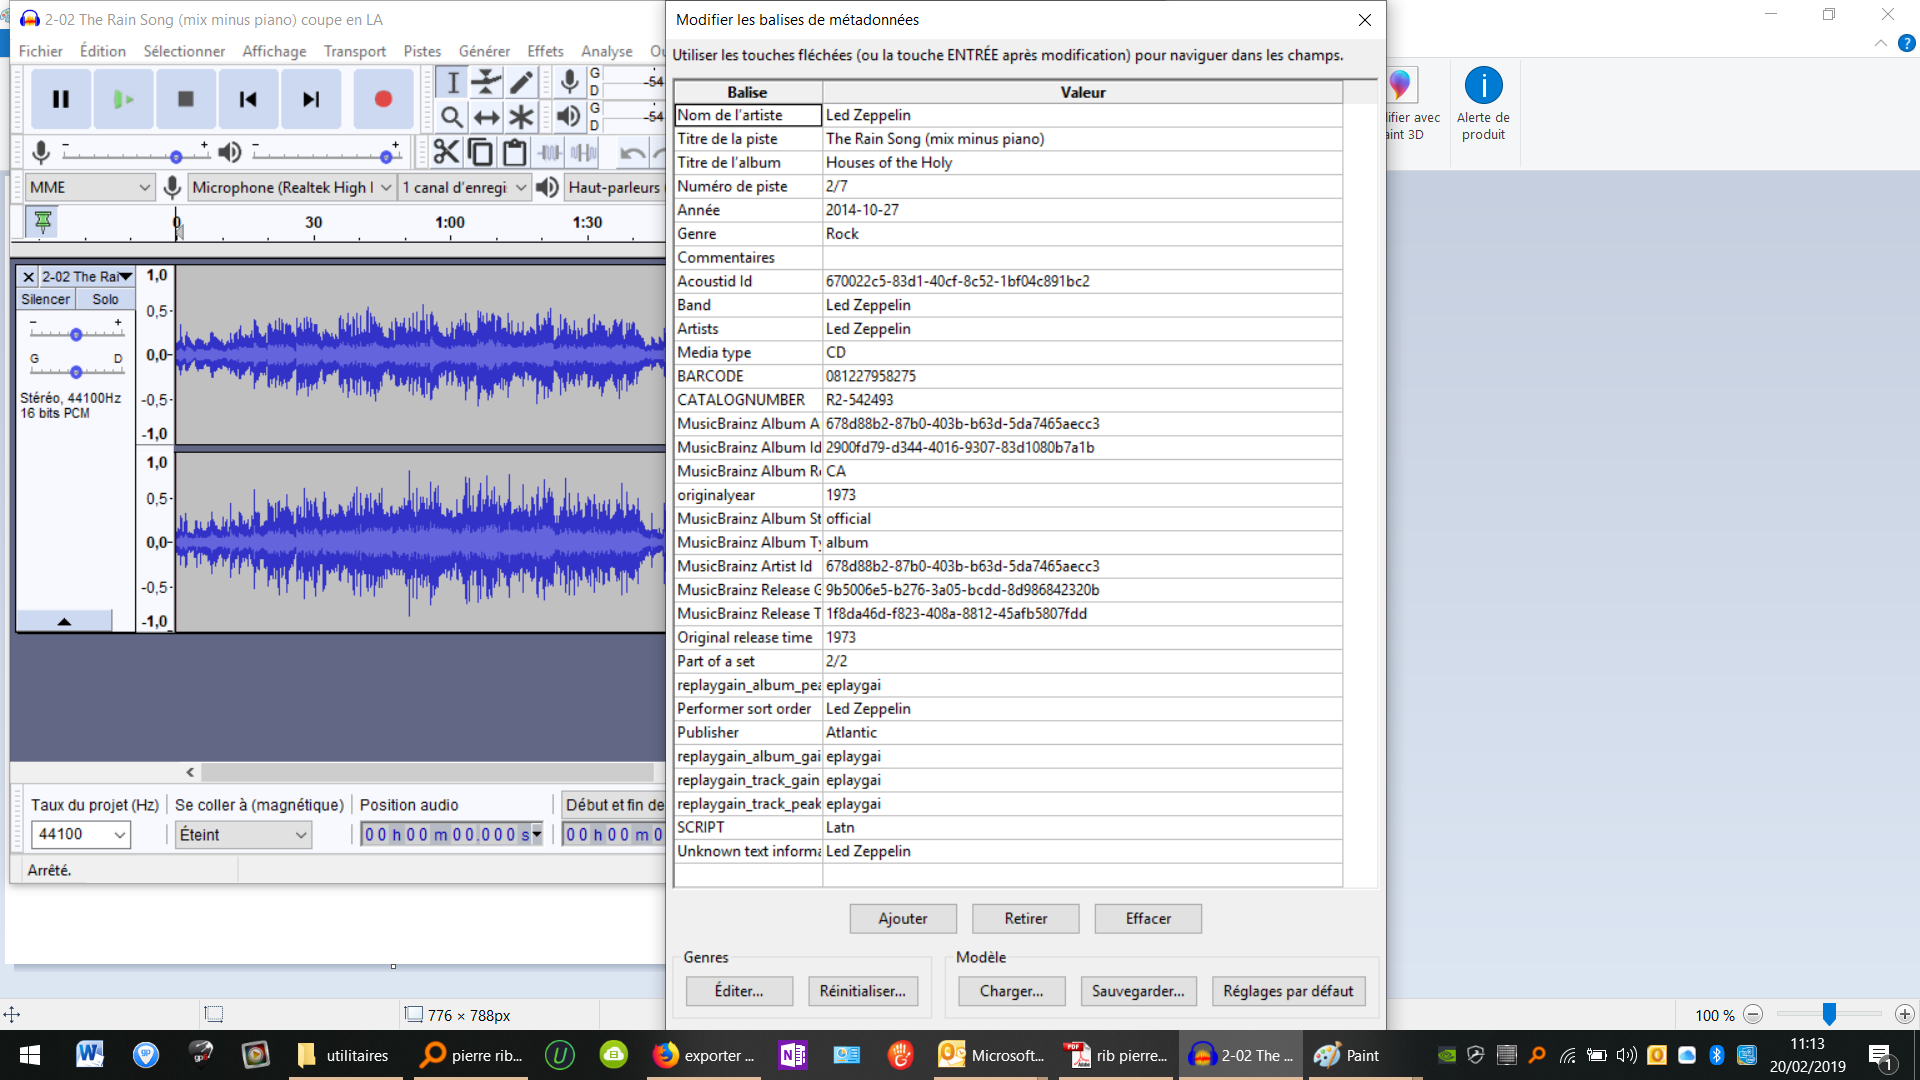The width and height of the screenshot is (1920, 1080).
Task: Adjust the Paint zoom slider
Action: [x=1829, y=1014]
